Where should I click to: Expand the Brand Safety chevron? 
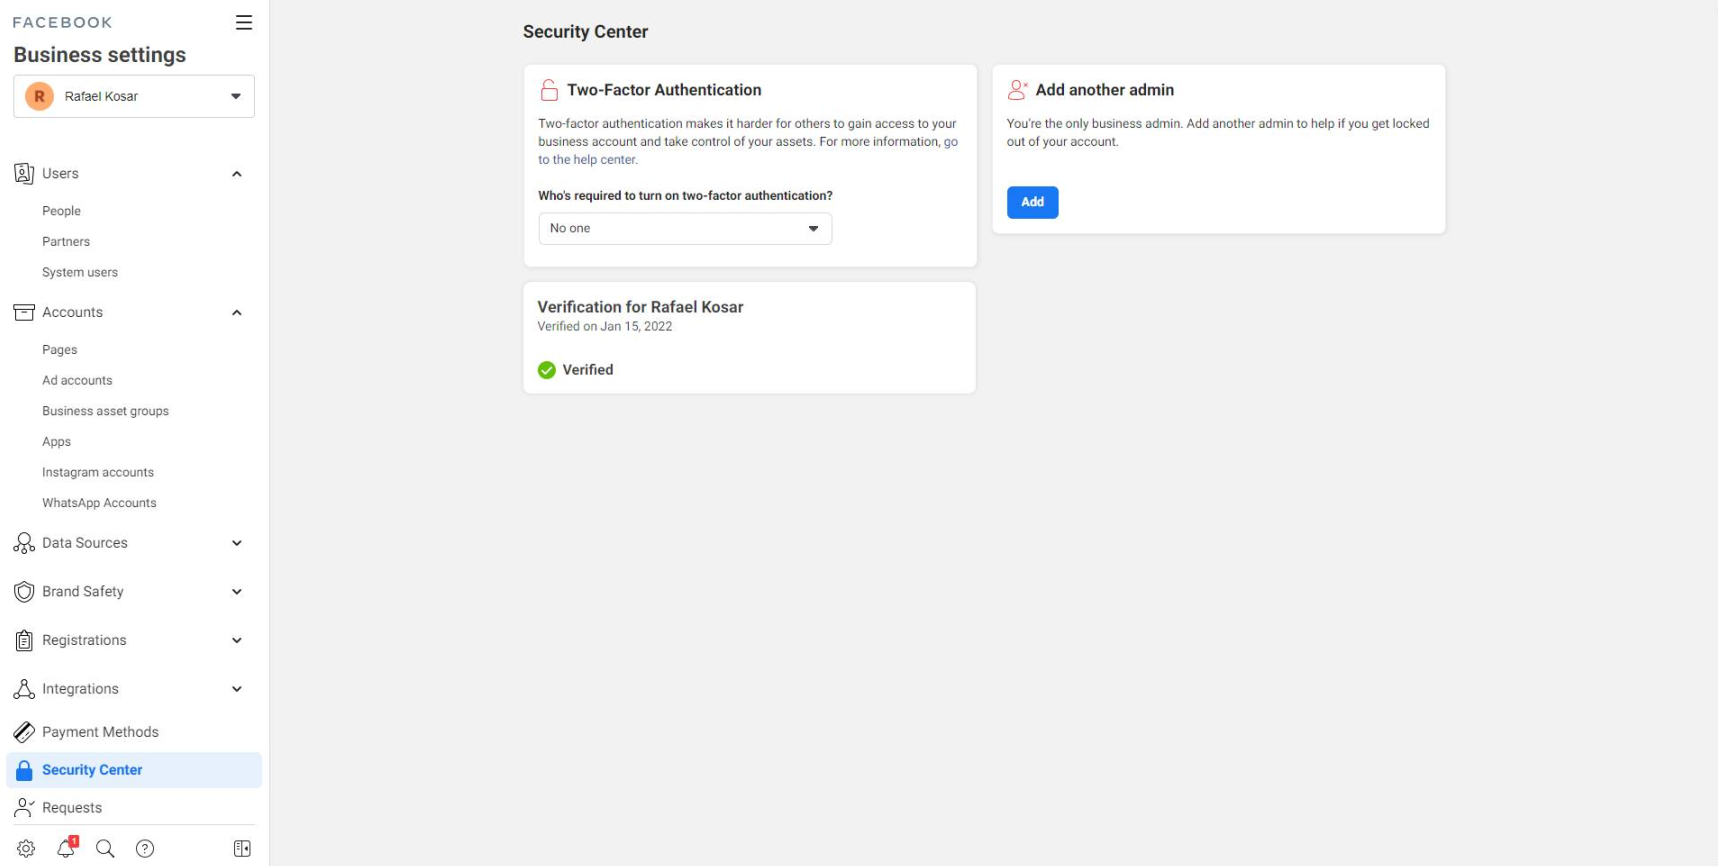pos(237,592)
